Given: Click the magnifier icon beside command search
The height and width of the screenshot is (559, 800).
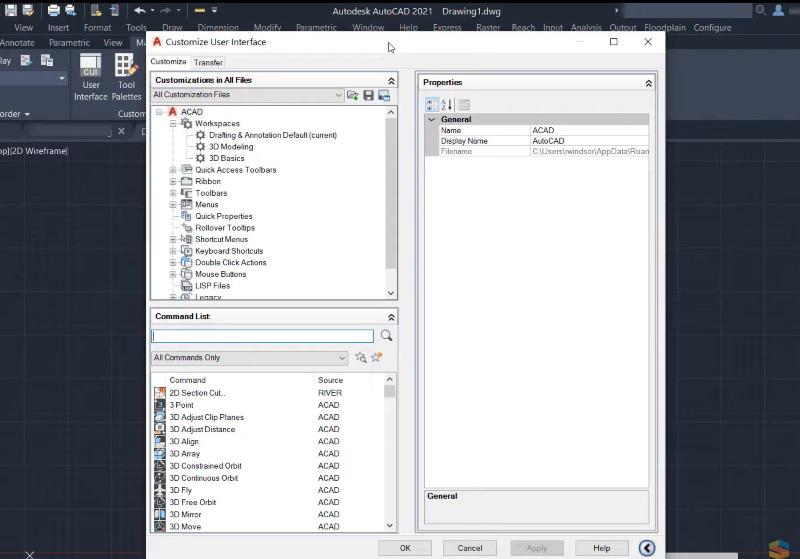Looking at the screenshot, I should pos(386,336).
